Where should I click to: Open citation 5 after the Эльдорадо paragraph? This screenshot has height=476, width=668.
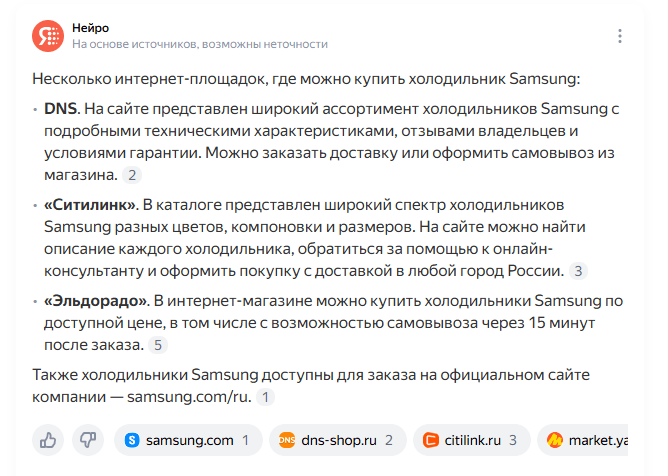tap(158, 346)
